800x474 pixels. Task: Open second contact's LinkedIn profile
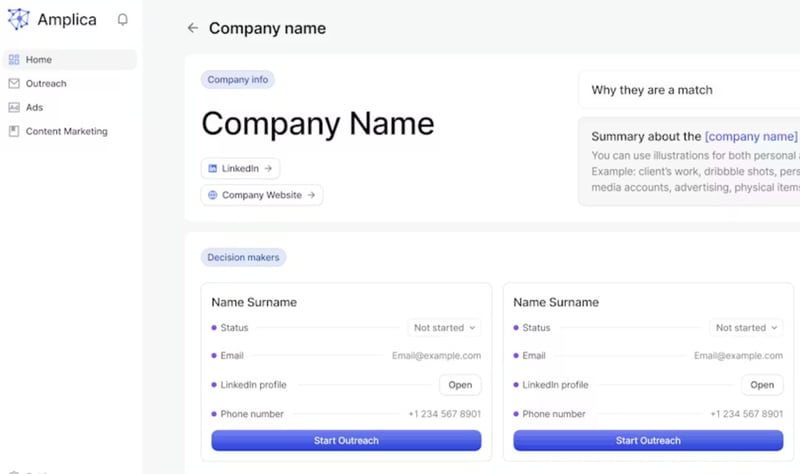coord(762,385)
